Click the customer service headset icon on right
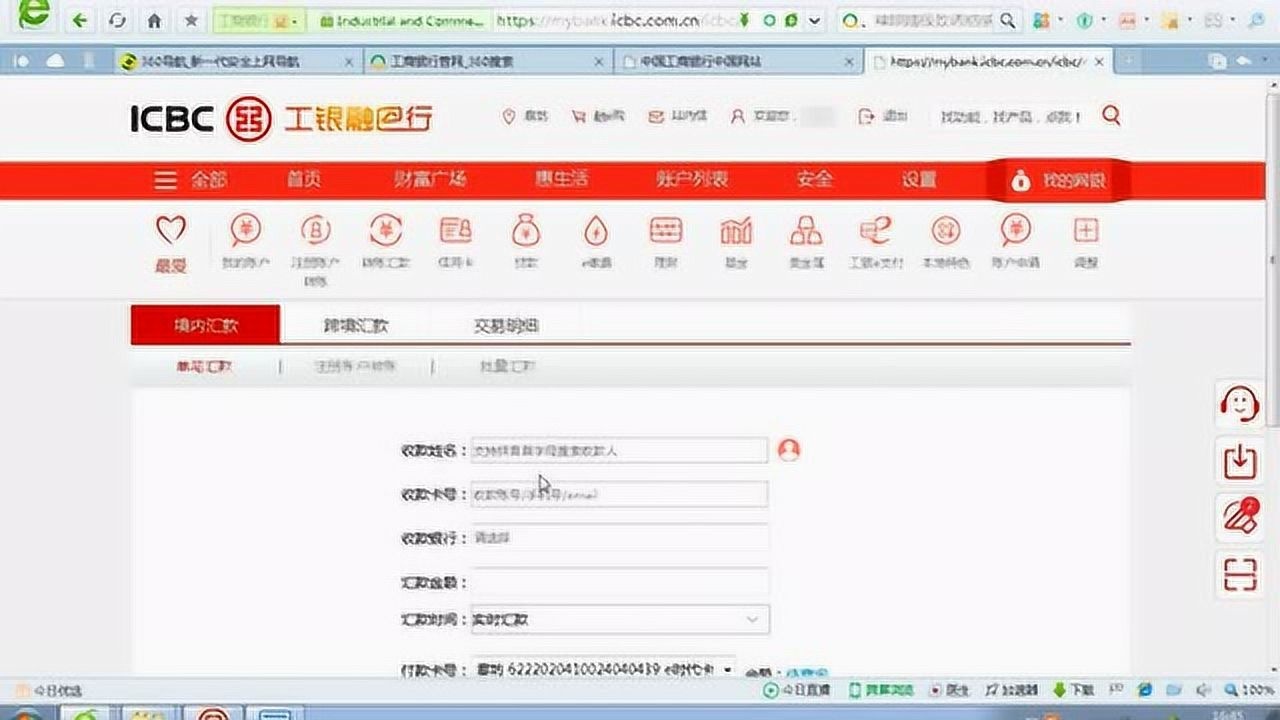The height and width of the screenshot is (720, 1280). 1240,404
